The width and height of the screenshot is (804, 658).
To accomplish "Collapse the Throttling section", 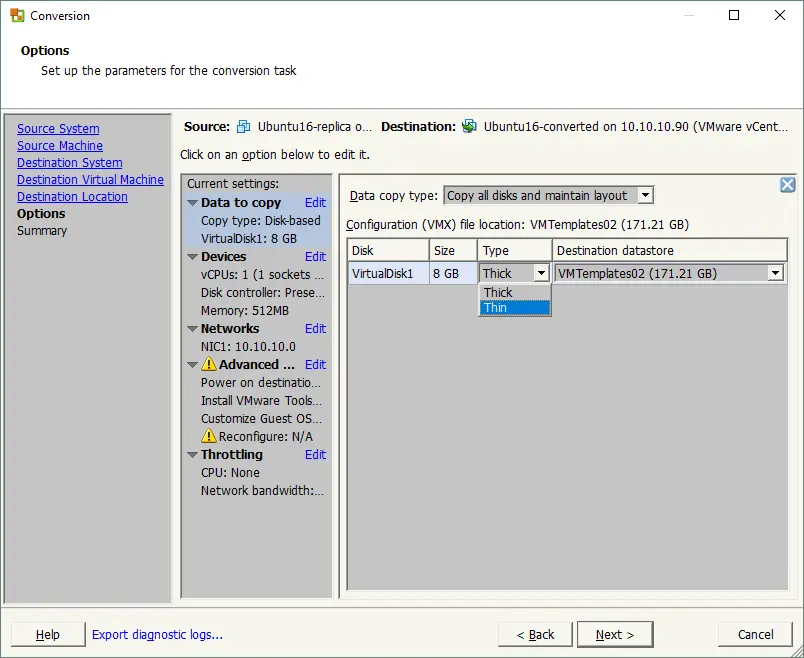I will point(192,454).
